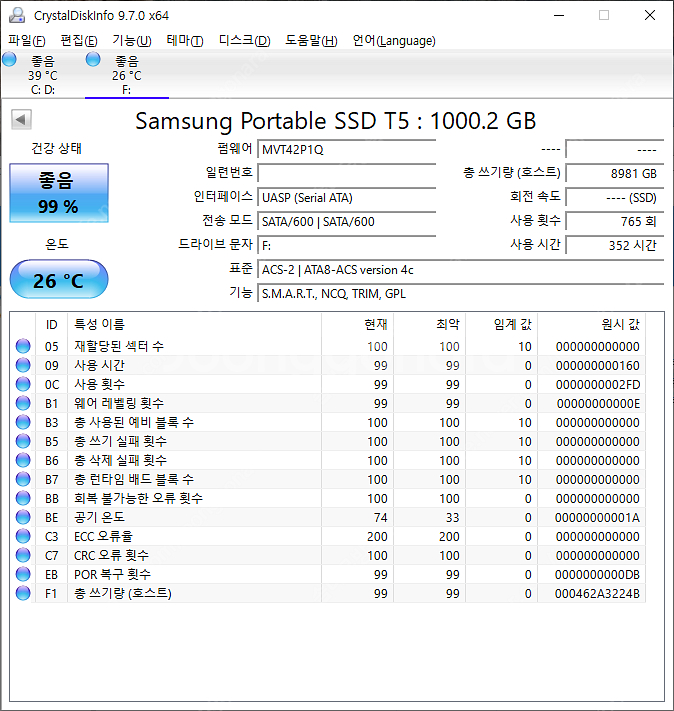This screenshot has height=711, width=674.
Task: Click status orb of attribute C7 row
Action: point(23,555)
